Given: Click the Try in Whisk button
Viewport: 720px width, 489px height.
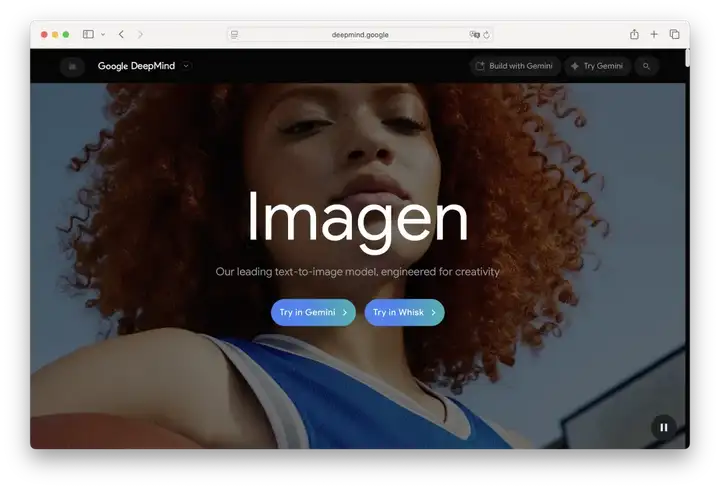Looking at the screenshot, I should [x=405, y=313].
